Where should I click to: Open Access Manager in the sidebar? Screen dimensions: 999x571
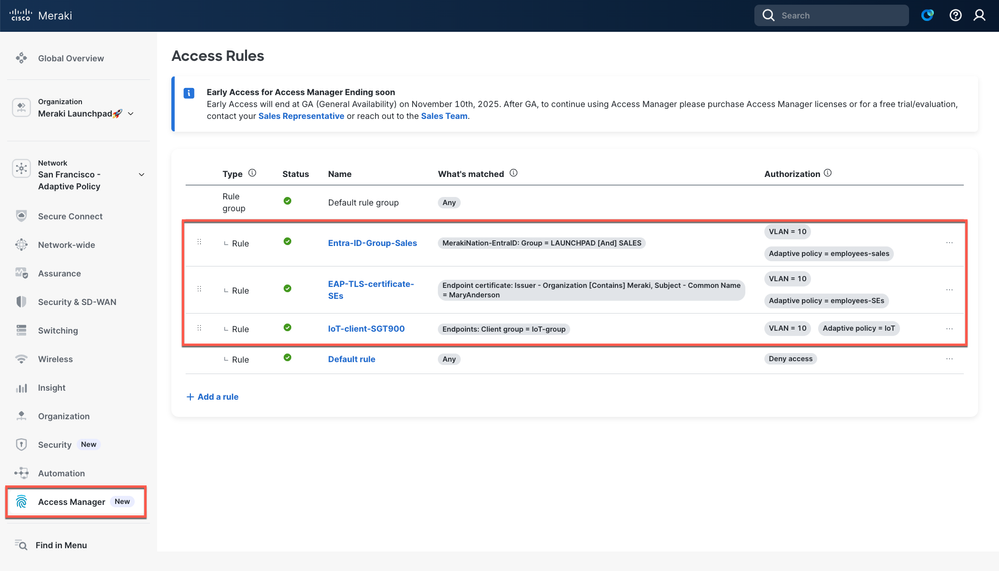[71, 502]
